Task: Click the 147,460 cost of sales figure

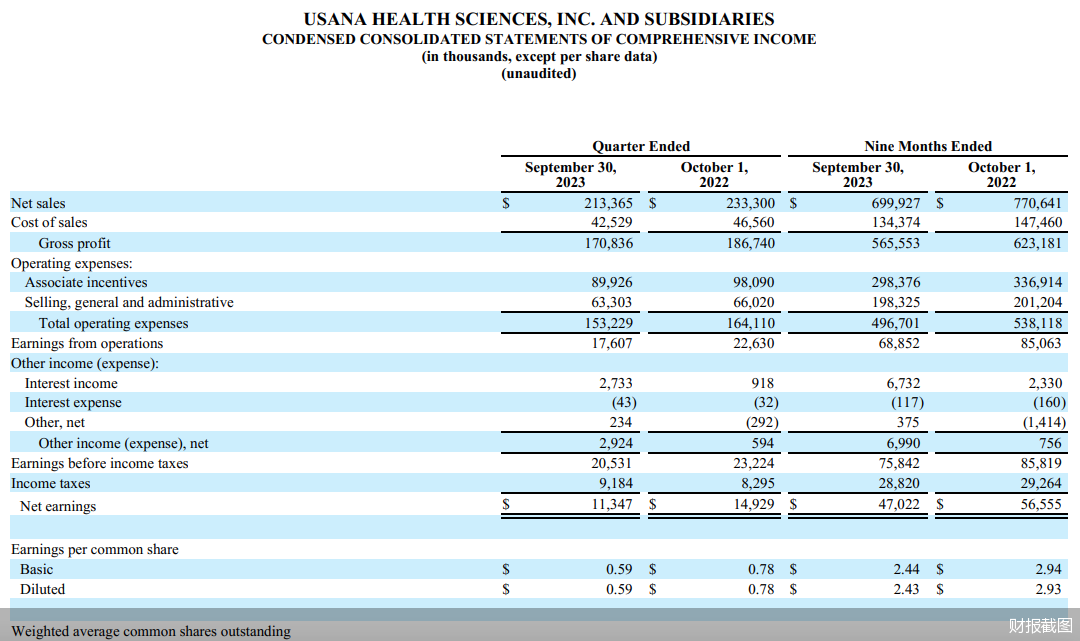Action: point(1037,222)
